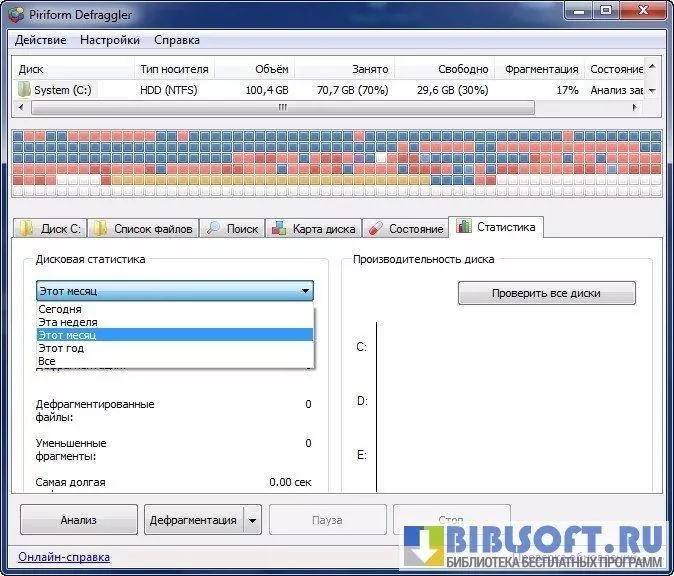This screenshot has width=674, height=576.
Task: Open the Действие menu
Action: 41,40
